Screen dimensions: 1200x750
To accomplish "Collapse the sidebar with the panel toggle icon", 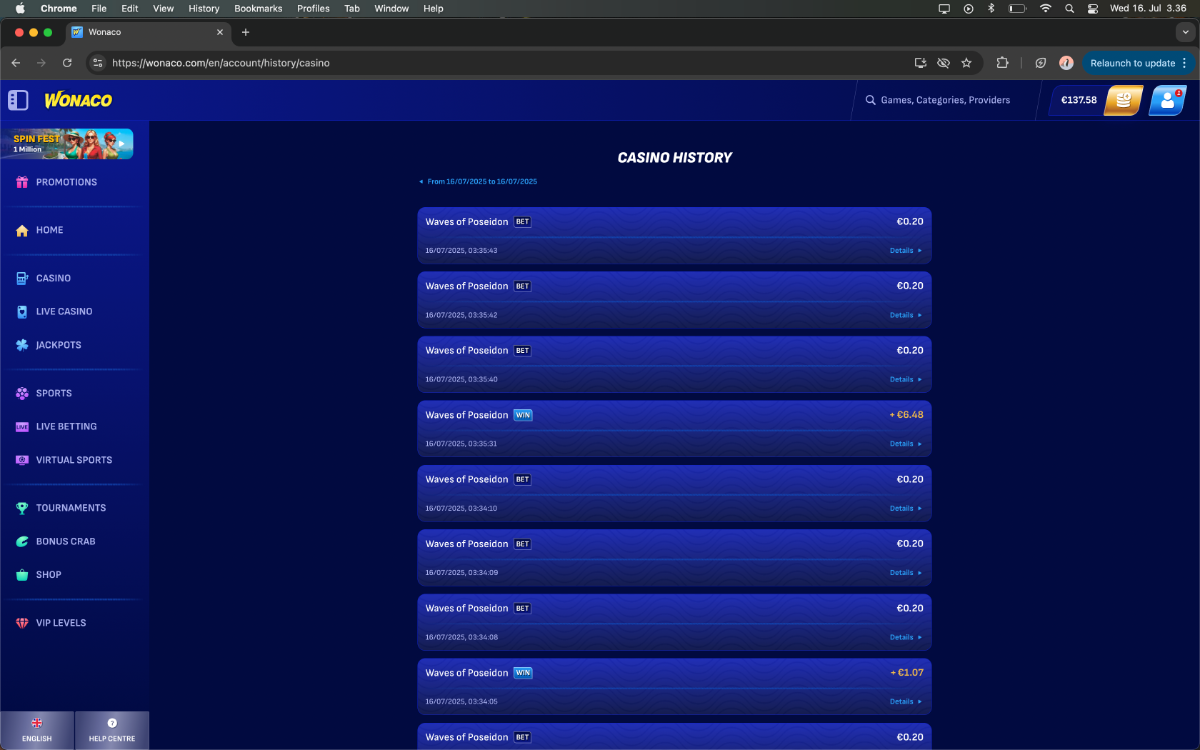I will coord(18,100).
